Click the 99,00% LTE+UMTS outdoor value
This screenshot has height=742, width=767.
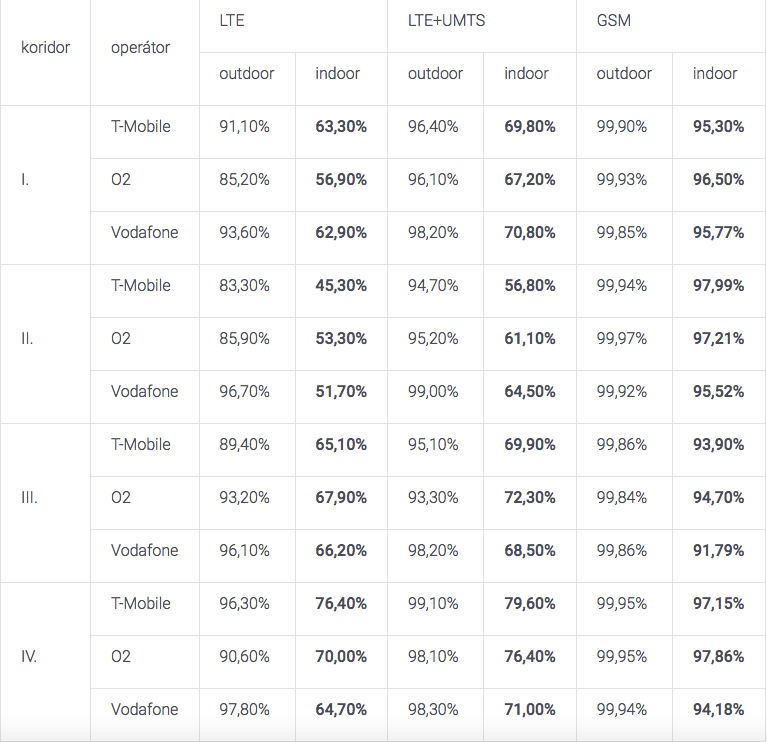click(x=433, y=391)
